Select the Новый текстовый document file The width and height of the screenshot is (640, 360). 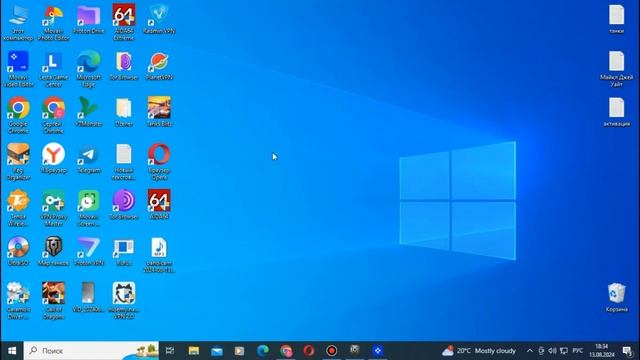(x=124, y=162)
